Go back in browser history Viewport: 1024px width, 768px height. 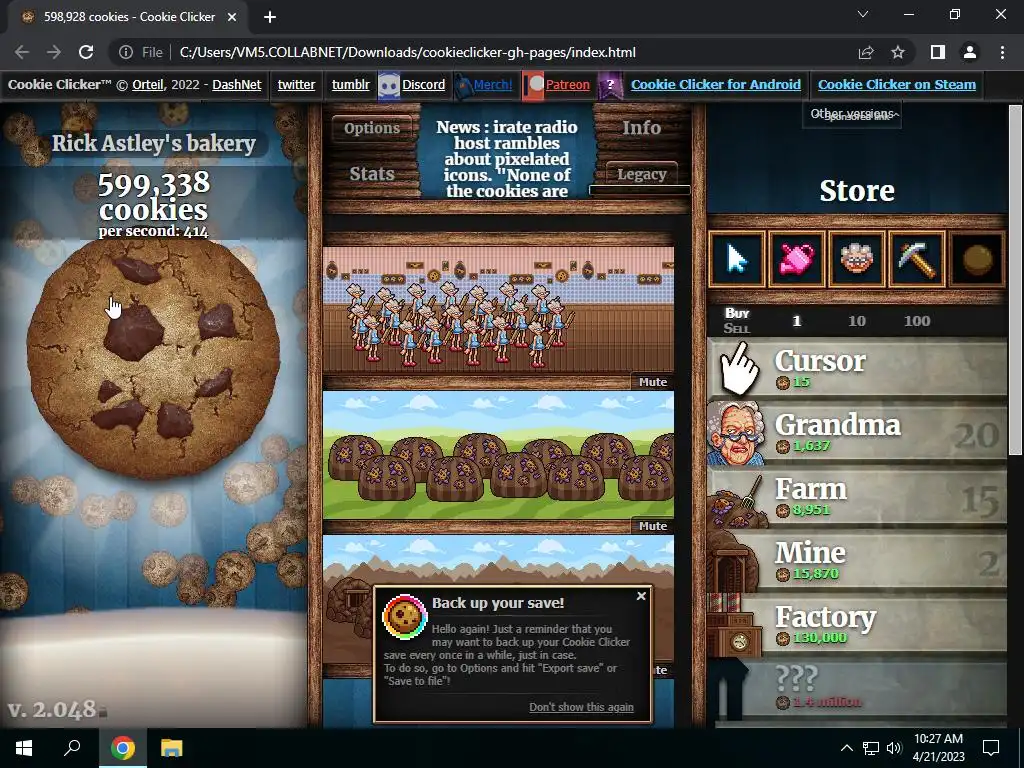coord(22,52)
